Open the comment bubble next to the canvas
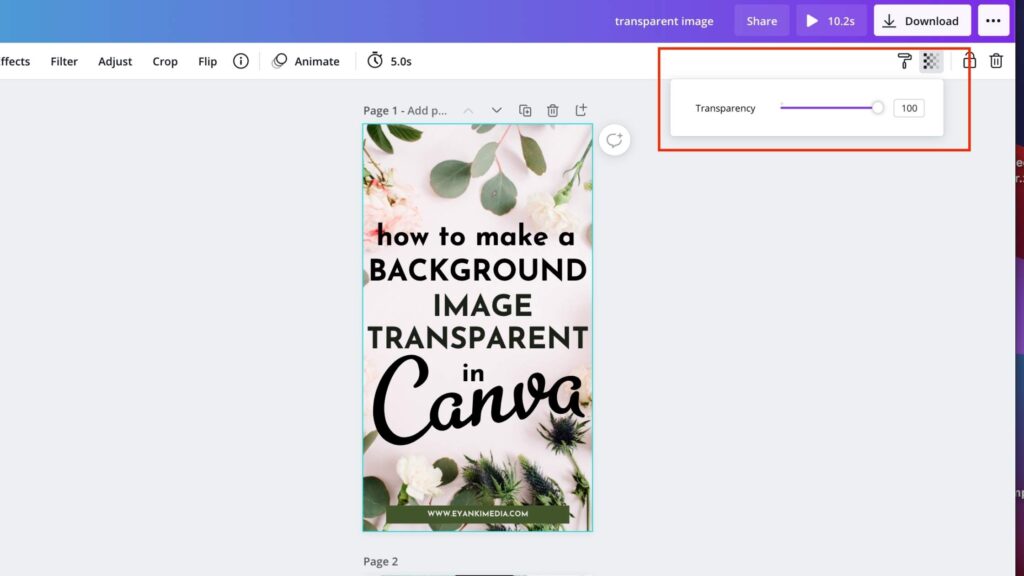1024x576 pixels. [x=614, y=140]
